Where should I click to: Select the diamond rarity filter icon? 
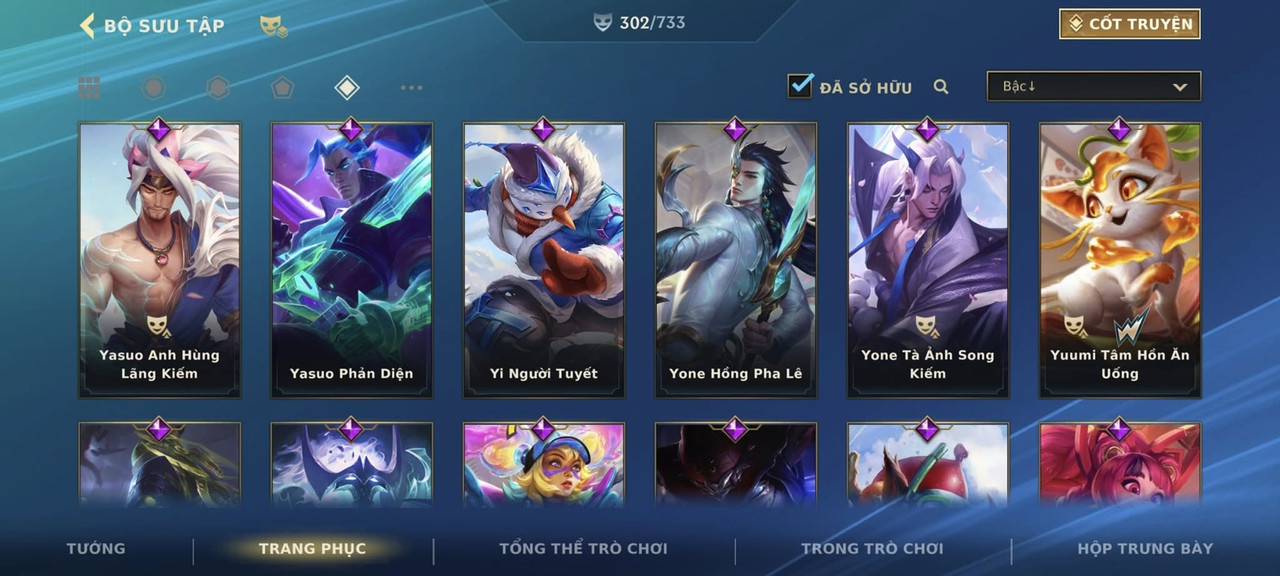(x=346, y=88)
